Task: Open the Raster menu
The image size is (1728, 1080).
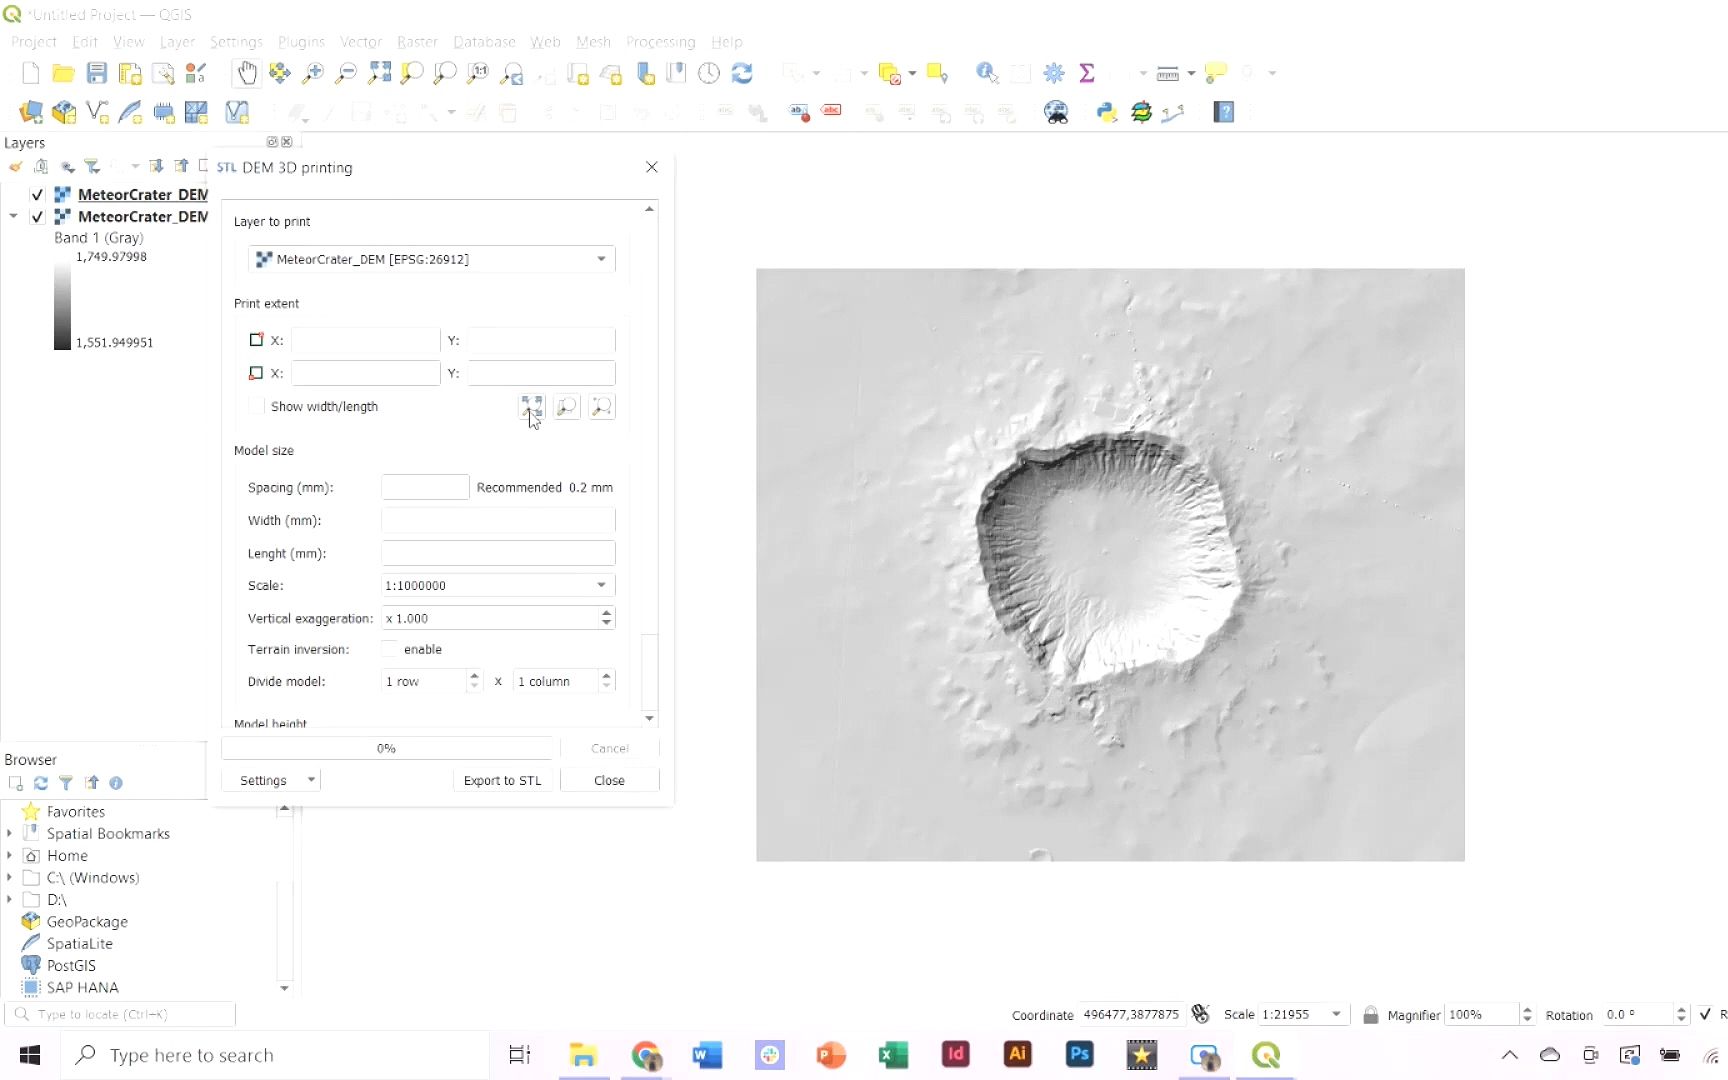Action: (417, 42)
